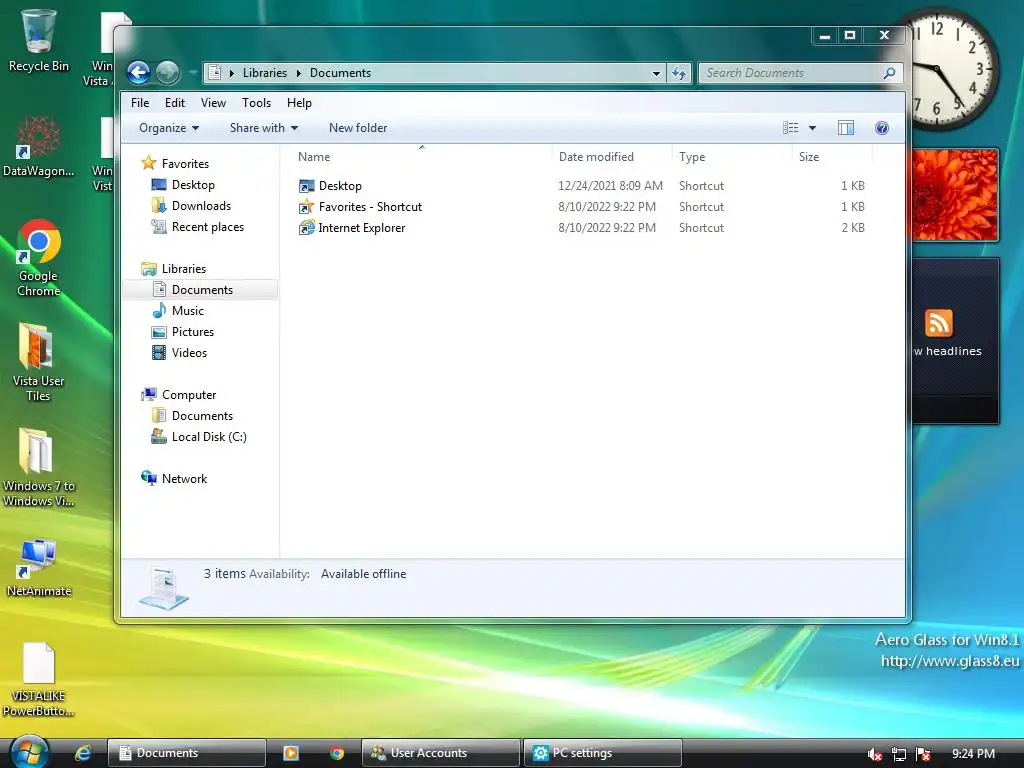Select the Favorites - Shortcut file
This screenshot has height=768, width=1024.
[360, 206]
